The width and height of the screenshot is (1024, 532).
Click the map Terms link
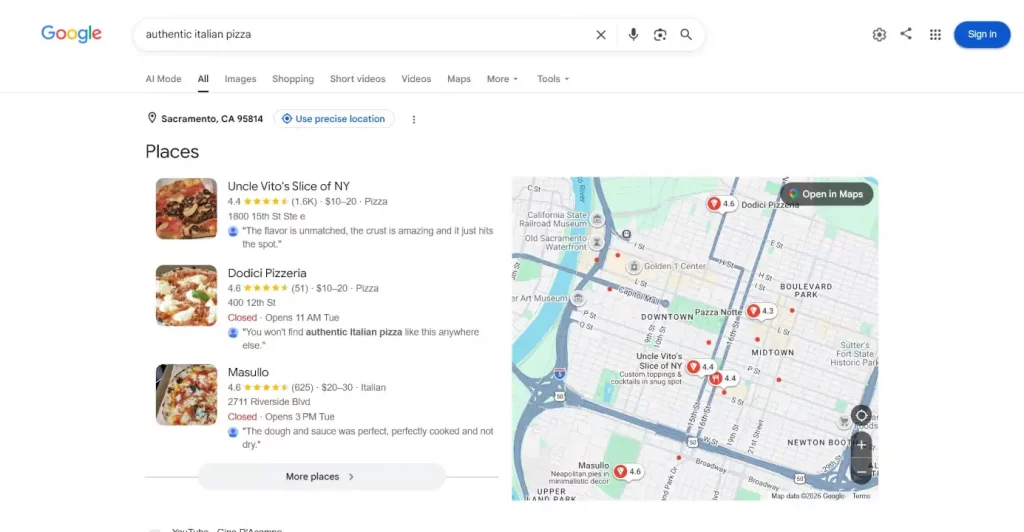861,496
